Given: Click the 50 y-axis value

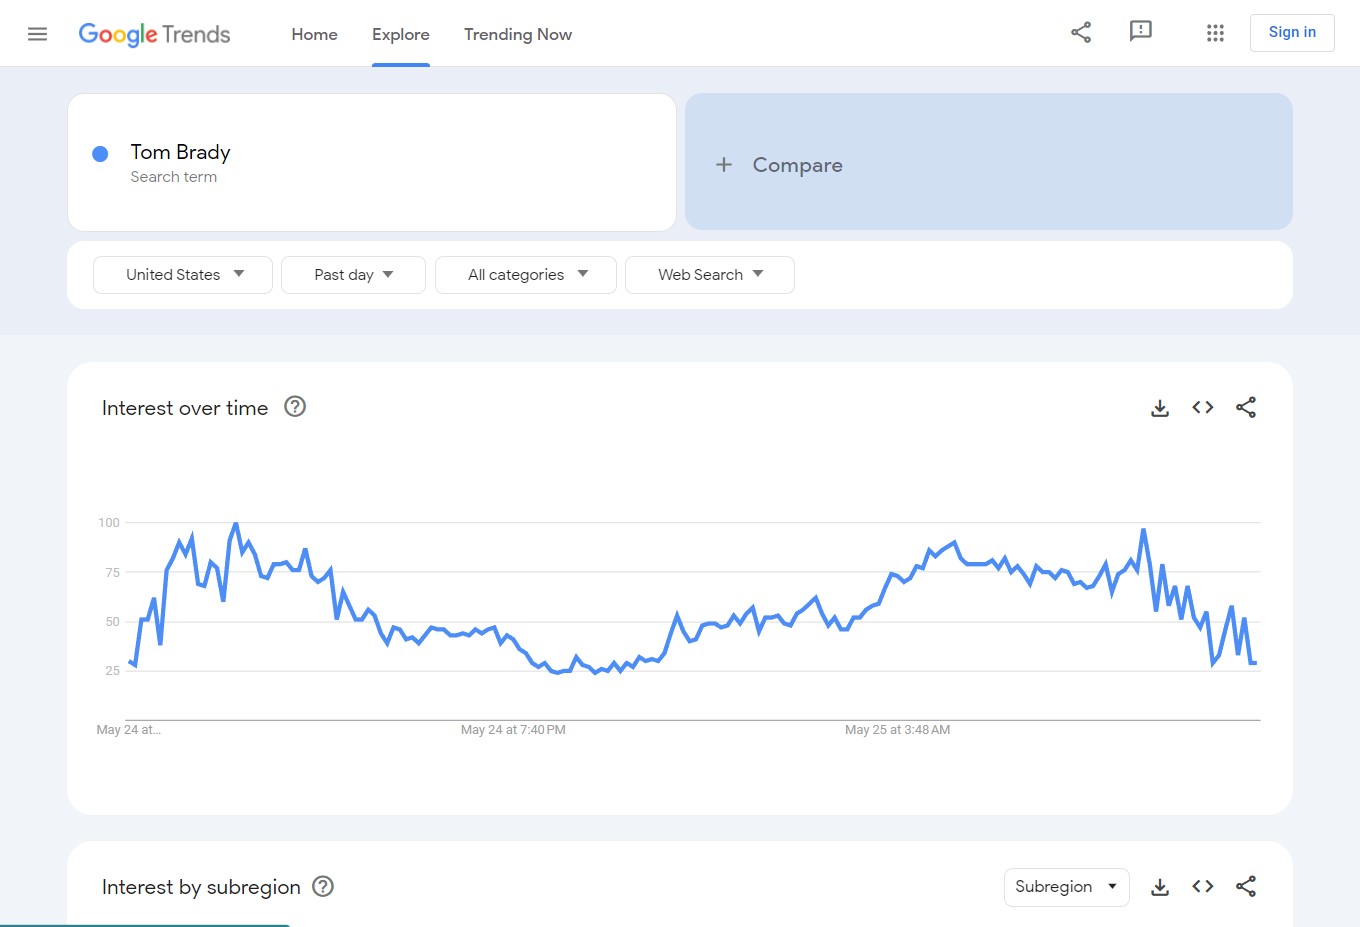Looking at the screenshot, I should point(112,622).
